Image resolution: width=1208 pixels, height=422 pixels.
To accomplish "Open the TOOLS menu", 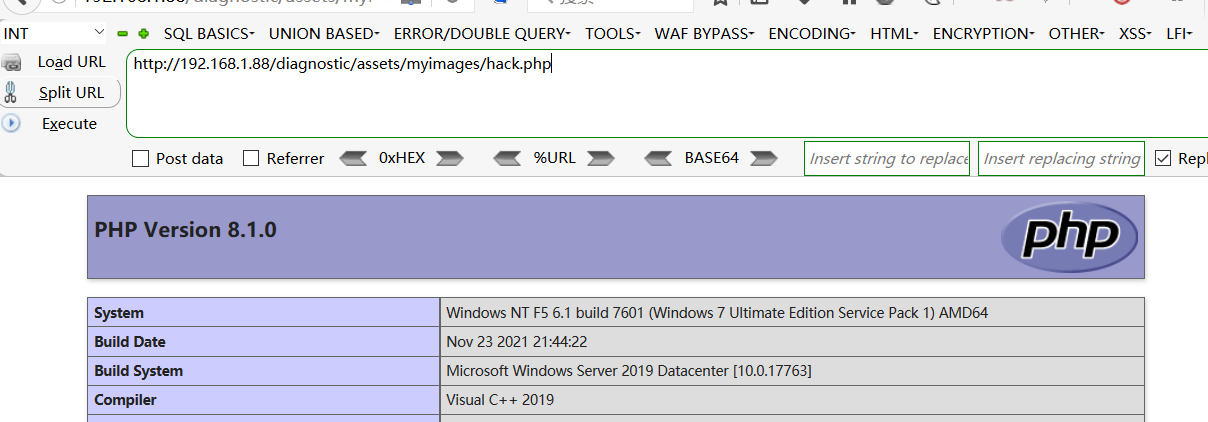I will [x=613, y=34].
